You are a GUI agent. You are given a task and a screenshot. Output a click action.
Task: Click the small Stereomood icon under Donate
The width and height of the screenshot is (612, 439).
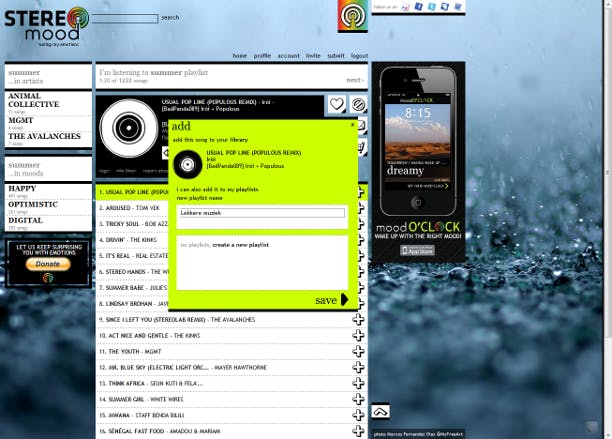point(48,278)
